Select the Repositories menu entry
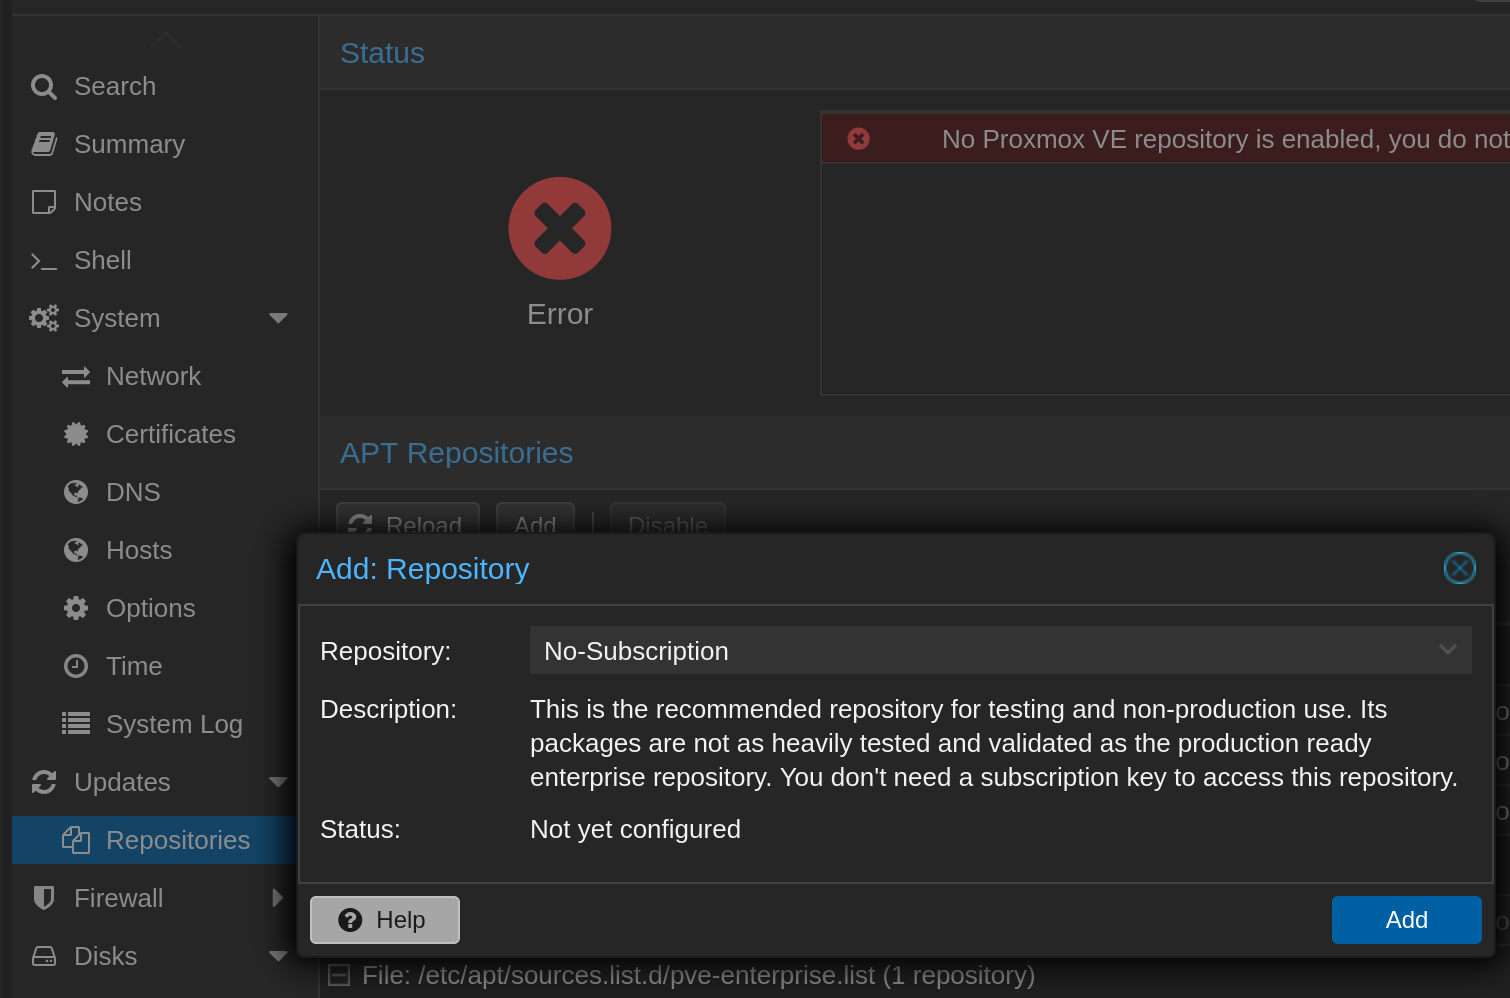The height and width of the screenshot is (998, 1510). pos(155,840)
